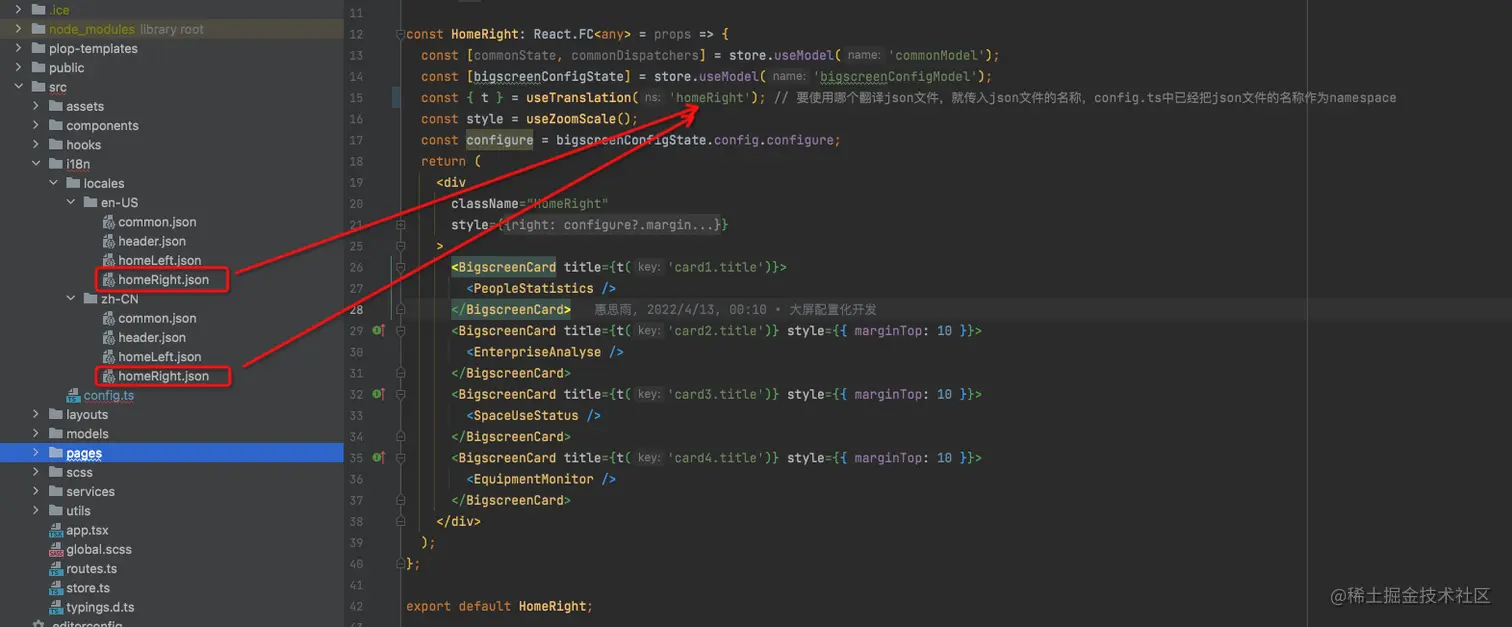Image resolution: width=1512 pixels, height=627 pixels.
Task: Click the folder icon of plop-templates
Action: [x=39, y=48]
